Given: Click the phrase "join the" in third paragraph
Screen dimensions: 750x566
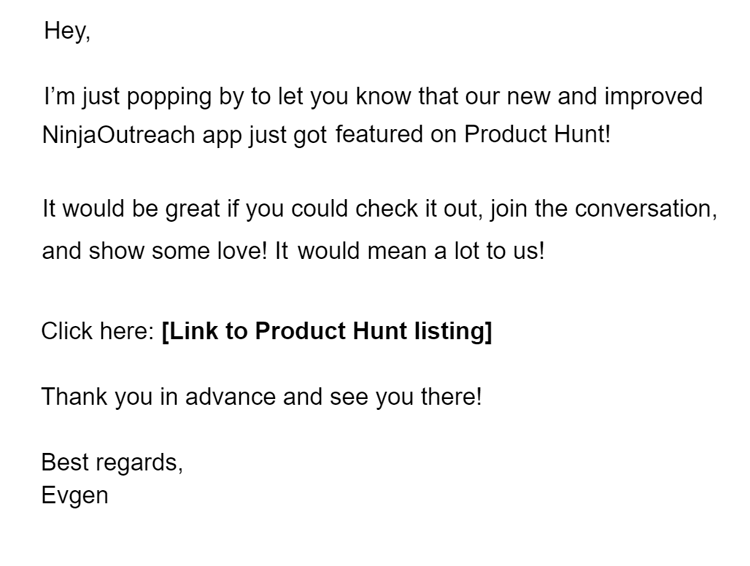Looking at the screenshot, I should tap(529, 210).
